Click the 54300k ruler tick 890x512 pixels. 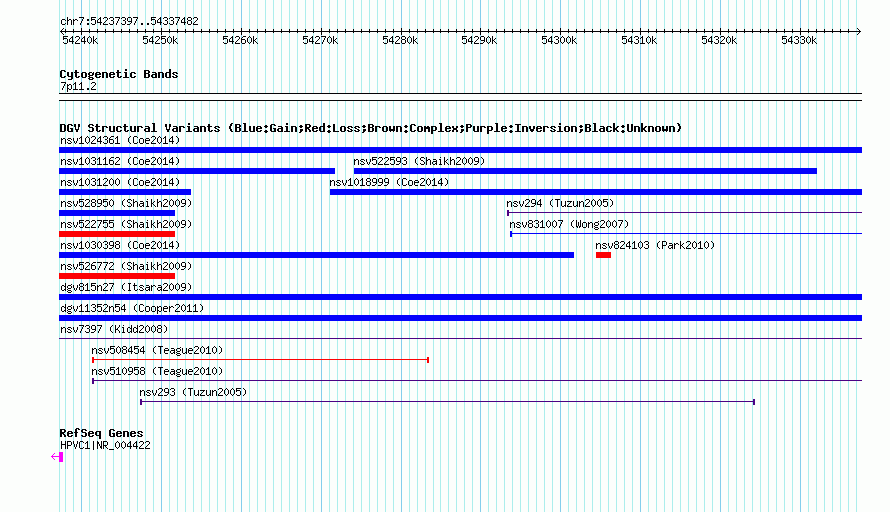[559, 40]
